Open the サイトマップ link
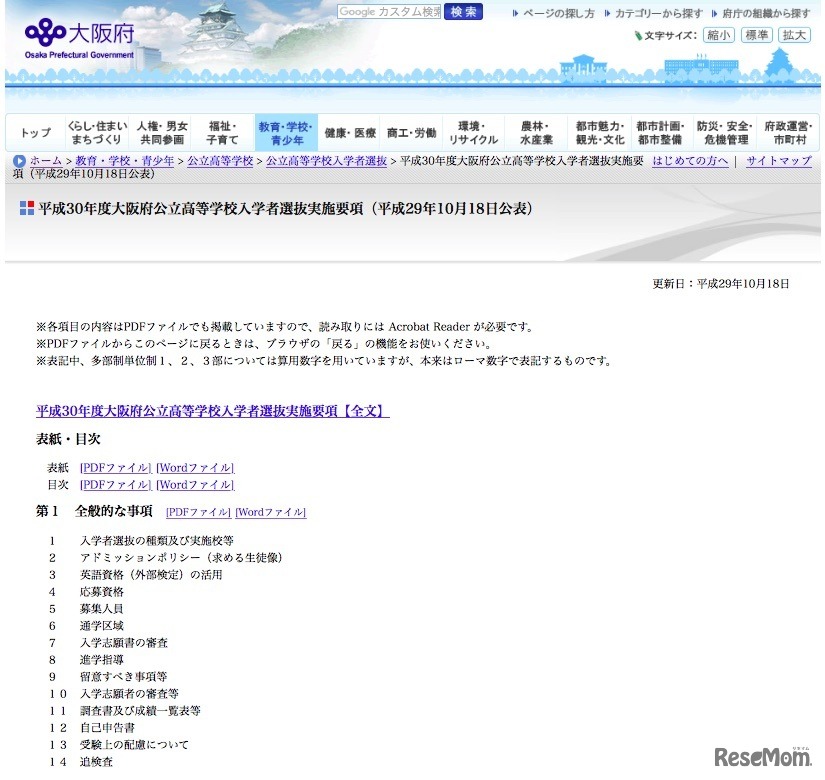Screen dimensions: 825x780 pyautogui.click(x=778, y=160)
